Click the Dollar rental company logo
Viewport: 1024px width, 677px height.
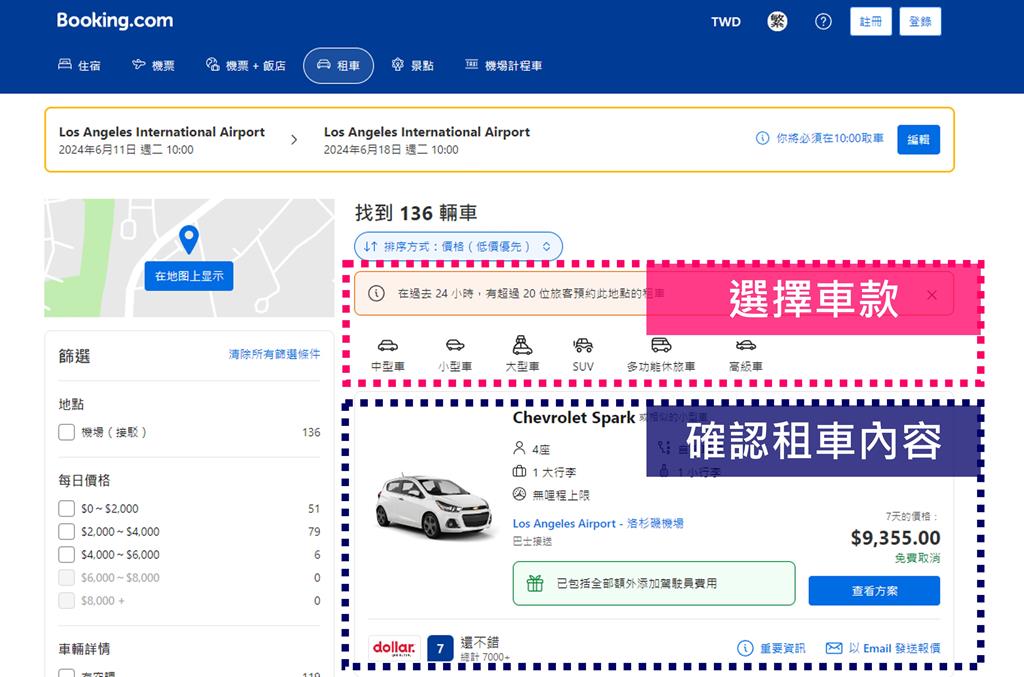[x=394, y=648]
